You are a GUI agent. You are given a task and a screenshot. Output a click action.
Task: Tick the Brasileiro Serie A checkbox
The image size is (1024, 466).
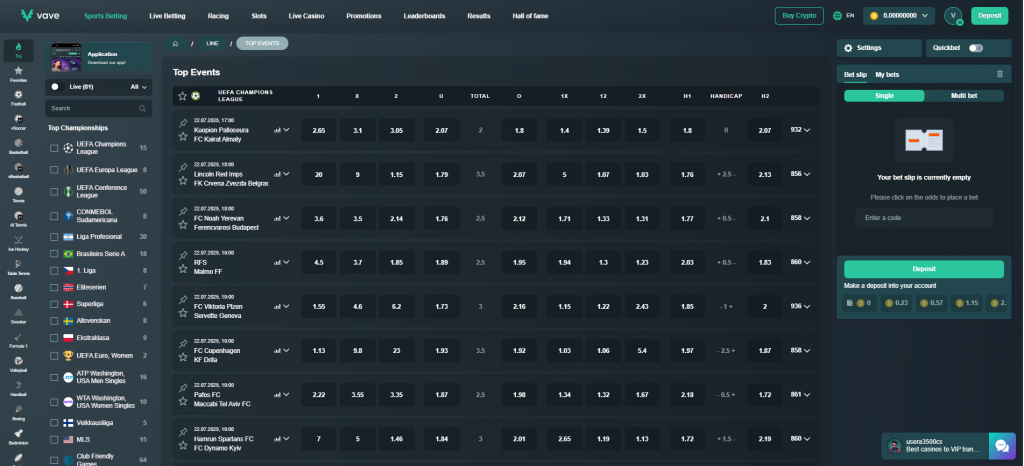[x=54, y=253]
